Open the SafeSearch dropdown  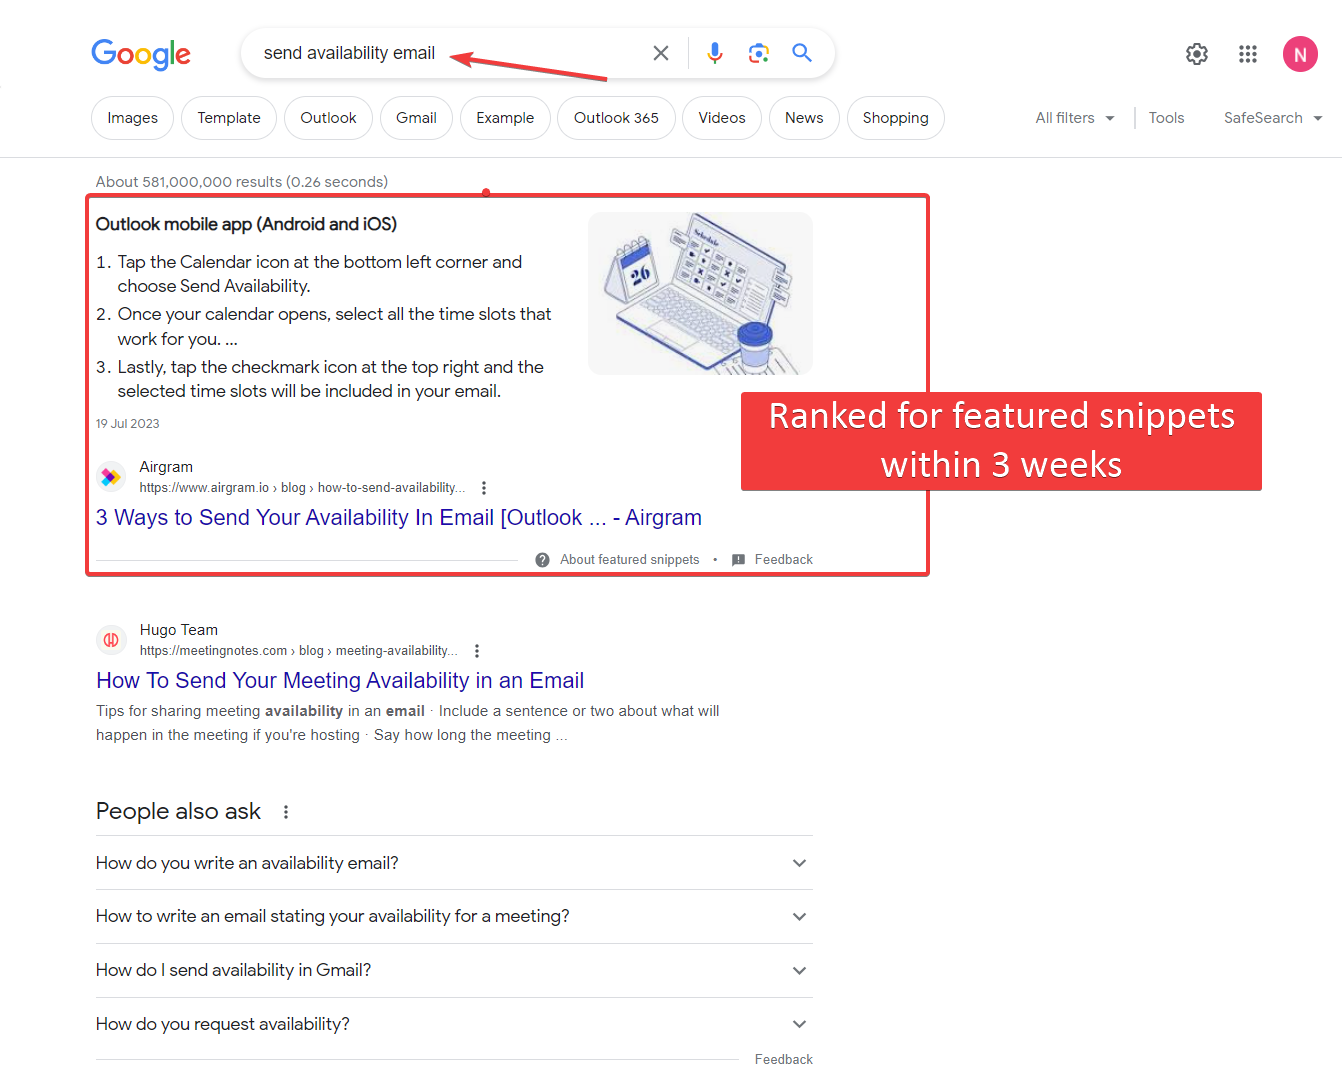[1273, 118]
